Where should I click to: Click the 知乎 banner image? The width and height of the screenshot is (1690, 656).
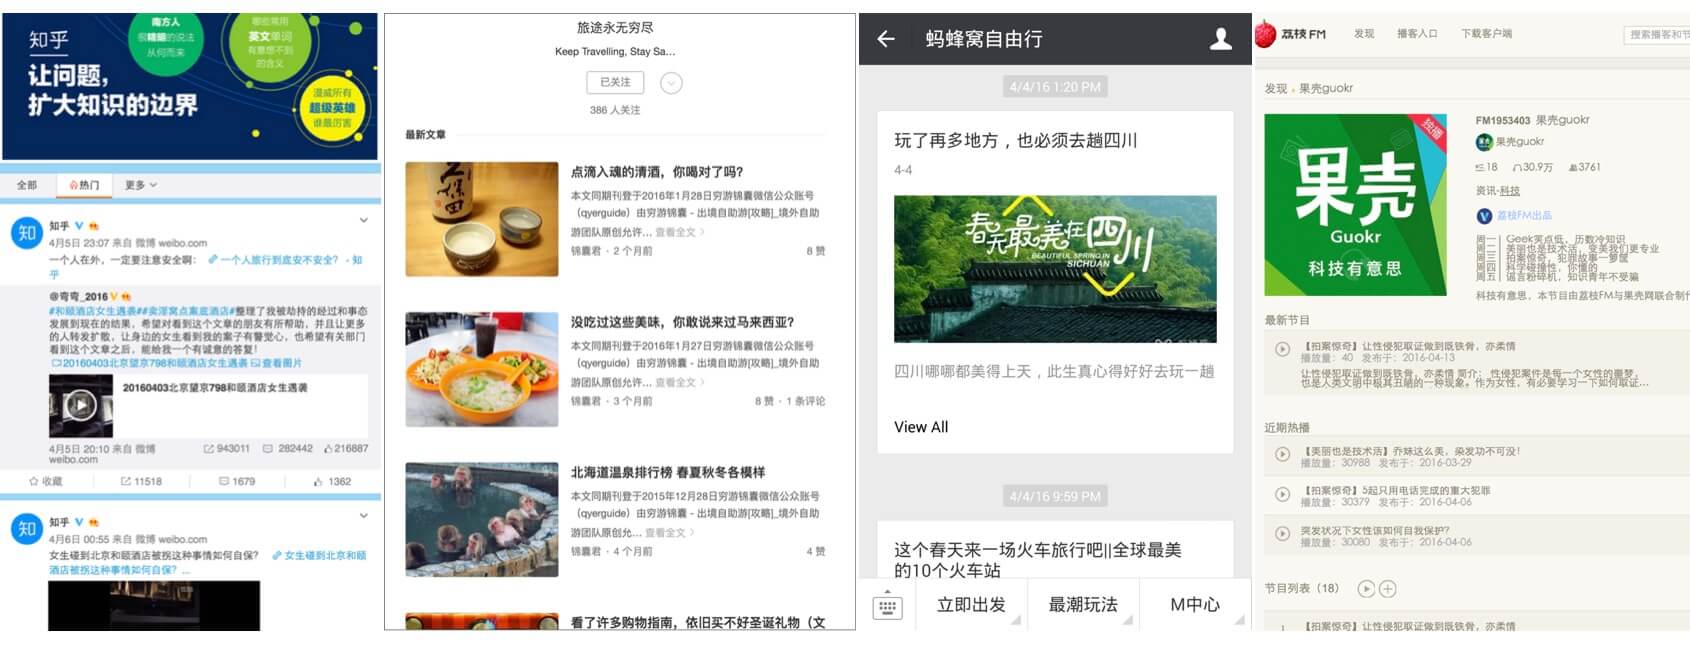190,86
